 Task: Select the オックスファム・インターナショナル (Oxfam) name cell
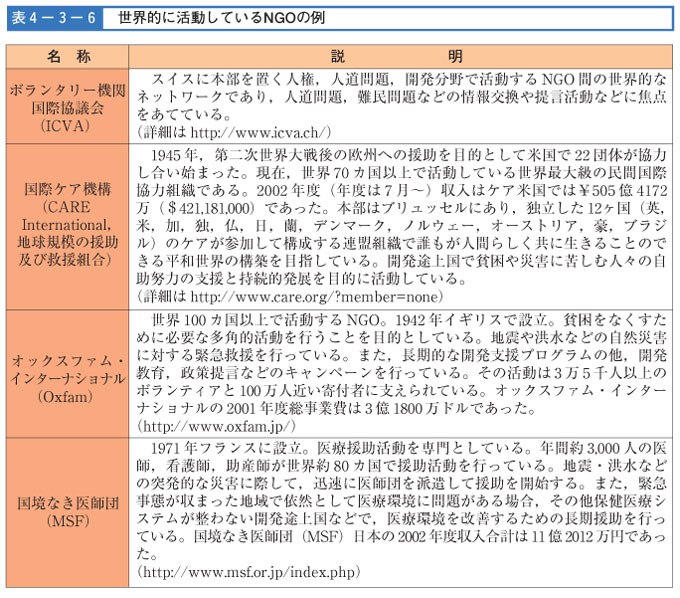tap(67, 373)
